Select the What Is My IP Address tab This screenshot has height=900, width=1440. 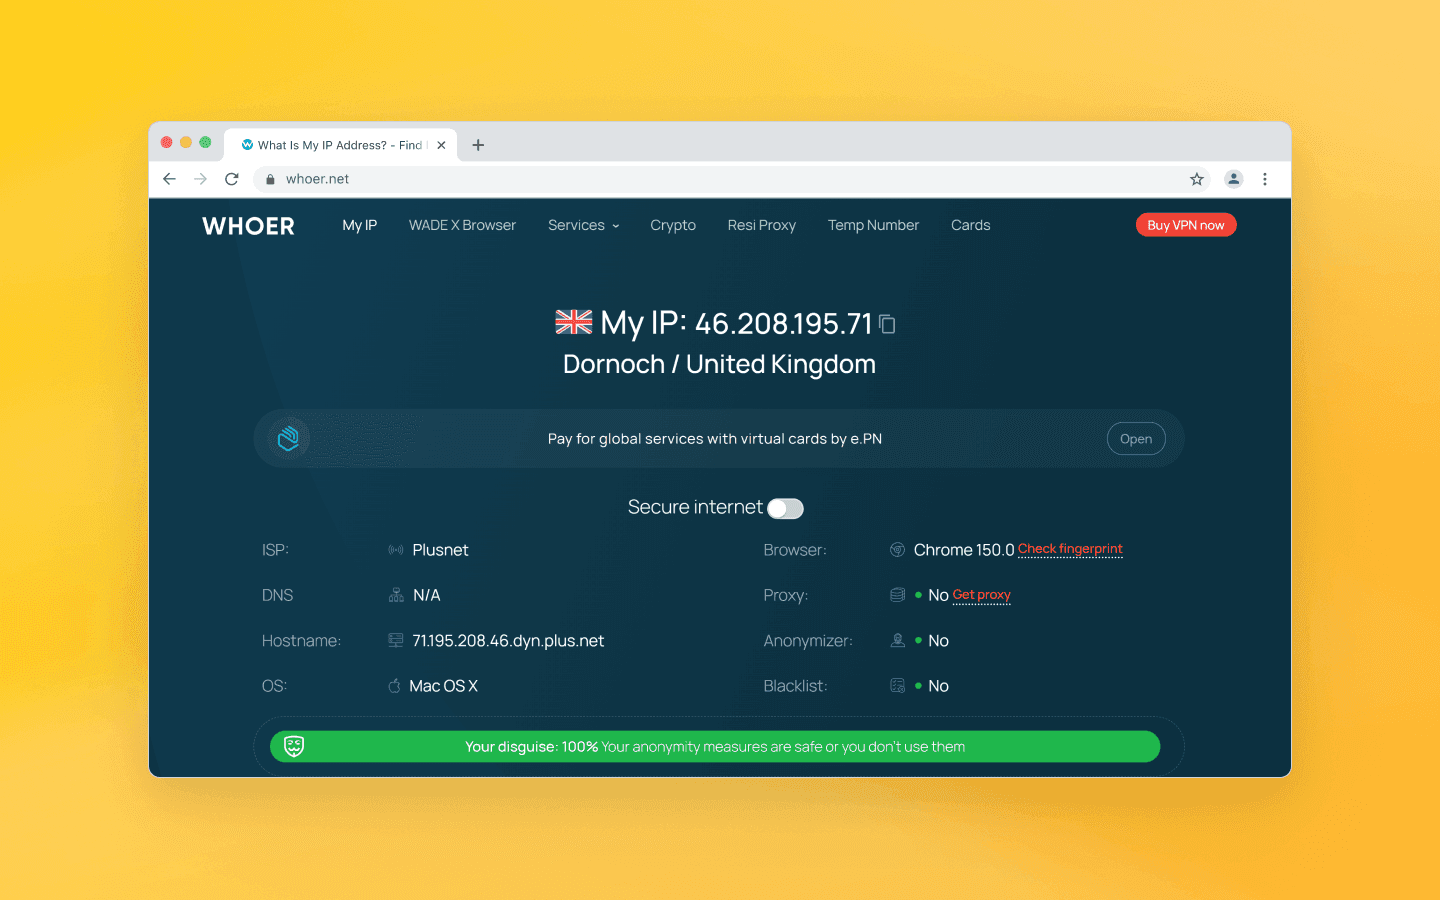click(341, 145)
